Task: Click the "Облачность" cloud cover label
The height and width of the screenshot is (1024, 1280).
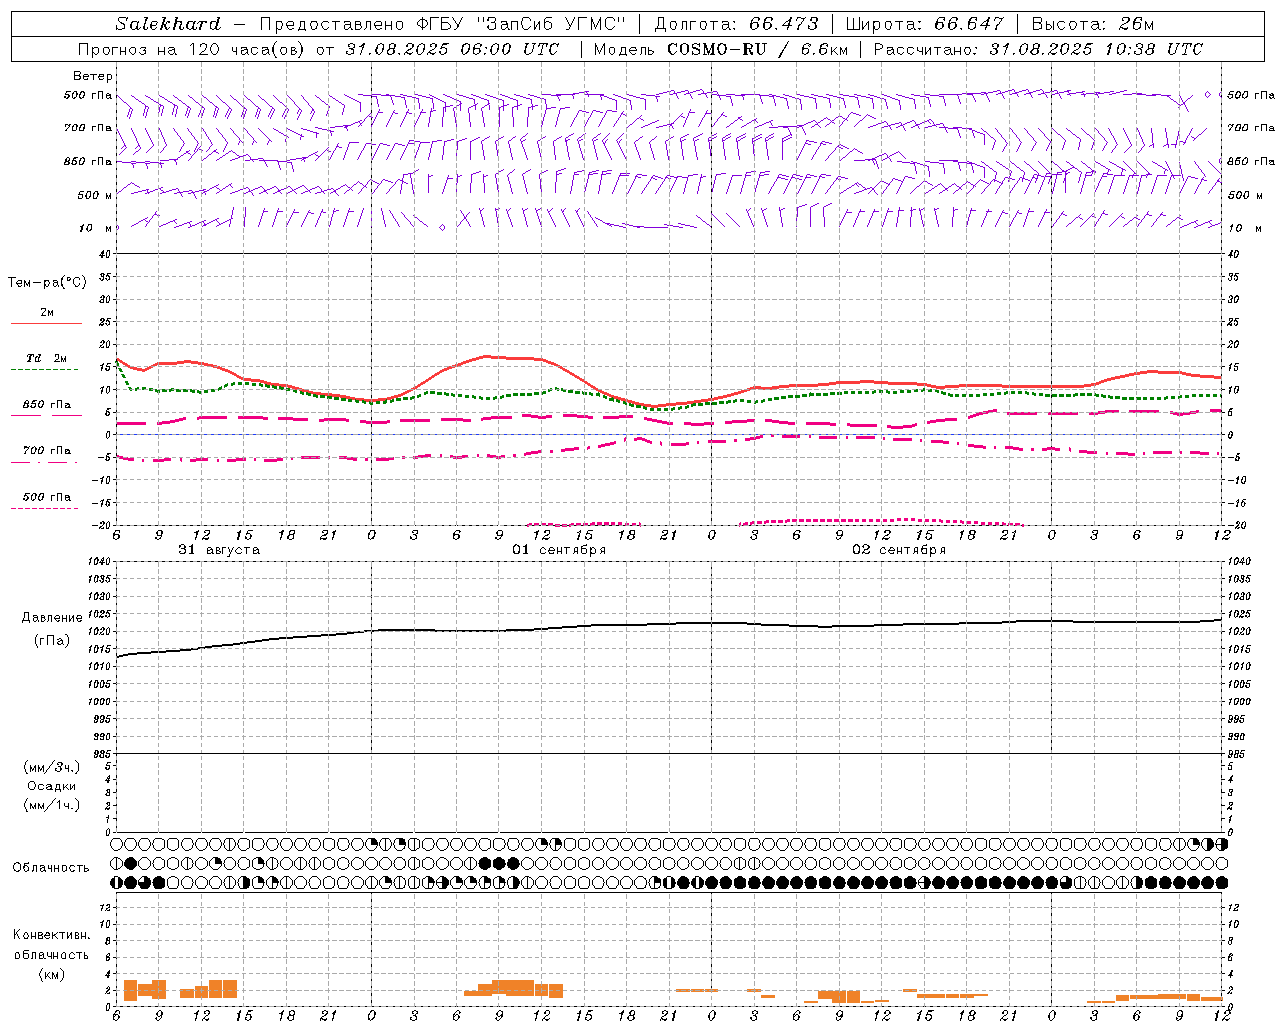Action: click(x=51, y=868)
